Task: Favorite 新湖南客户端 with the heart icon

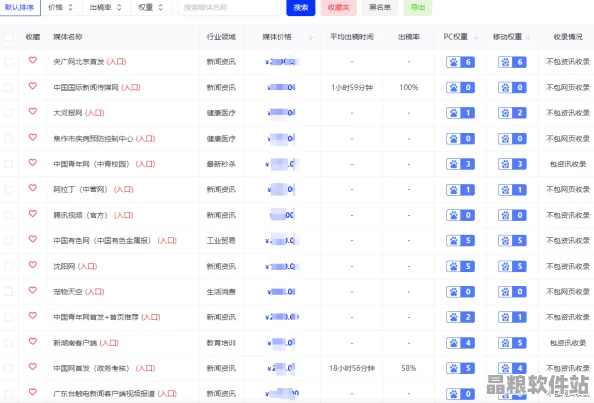Action: click(x=33, y=341)
